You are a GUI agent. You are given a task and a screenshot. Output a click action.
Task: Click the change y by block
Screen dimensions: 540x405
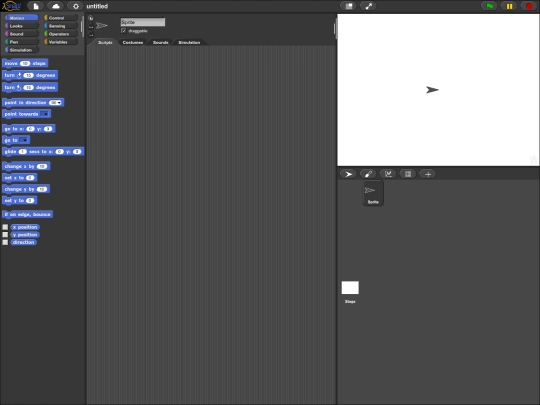[26, 189]
